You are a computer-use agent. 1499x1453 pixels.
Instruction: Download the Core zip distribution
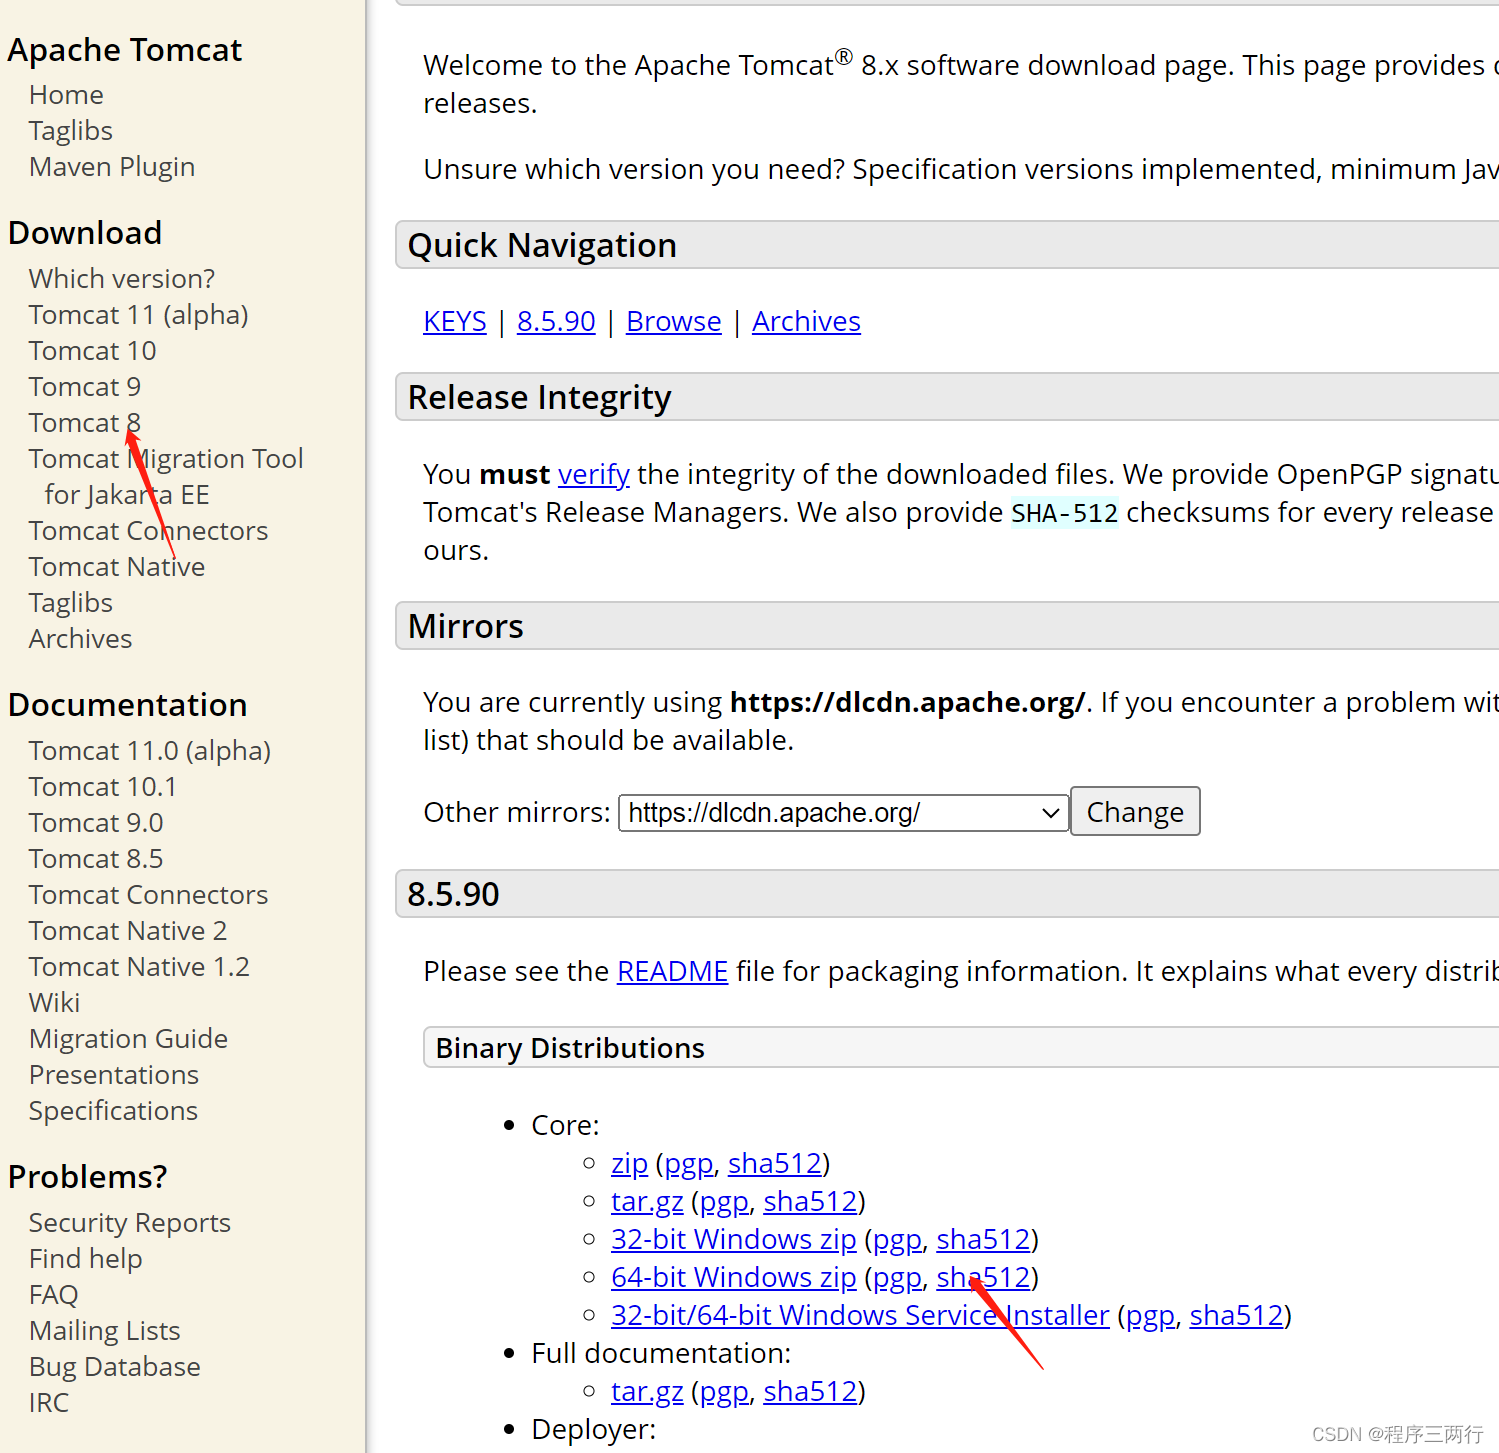point(629,1164)
